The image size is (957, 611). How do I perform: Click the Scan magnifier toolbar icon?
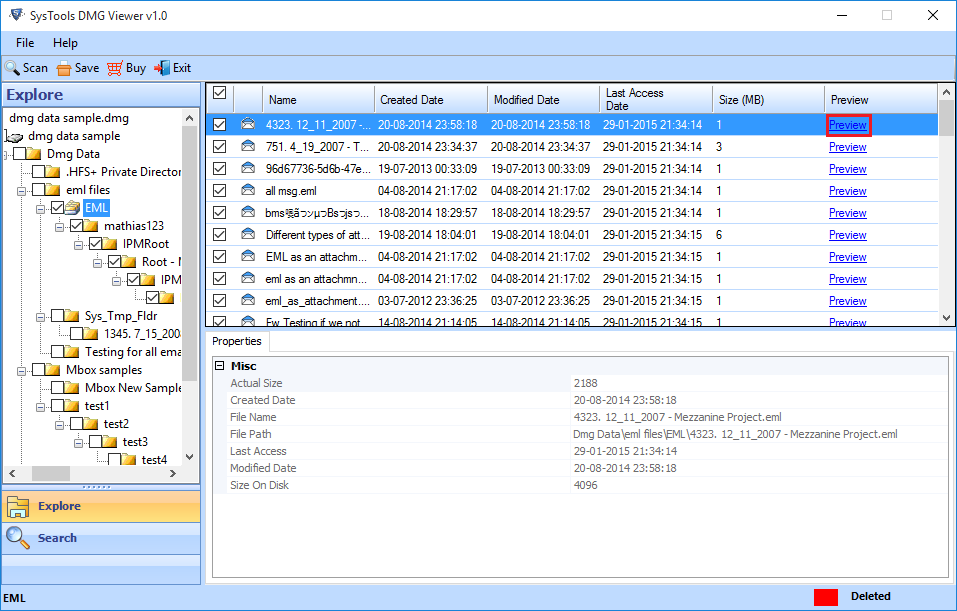(12, 68)
